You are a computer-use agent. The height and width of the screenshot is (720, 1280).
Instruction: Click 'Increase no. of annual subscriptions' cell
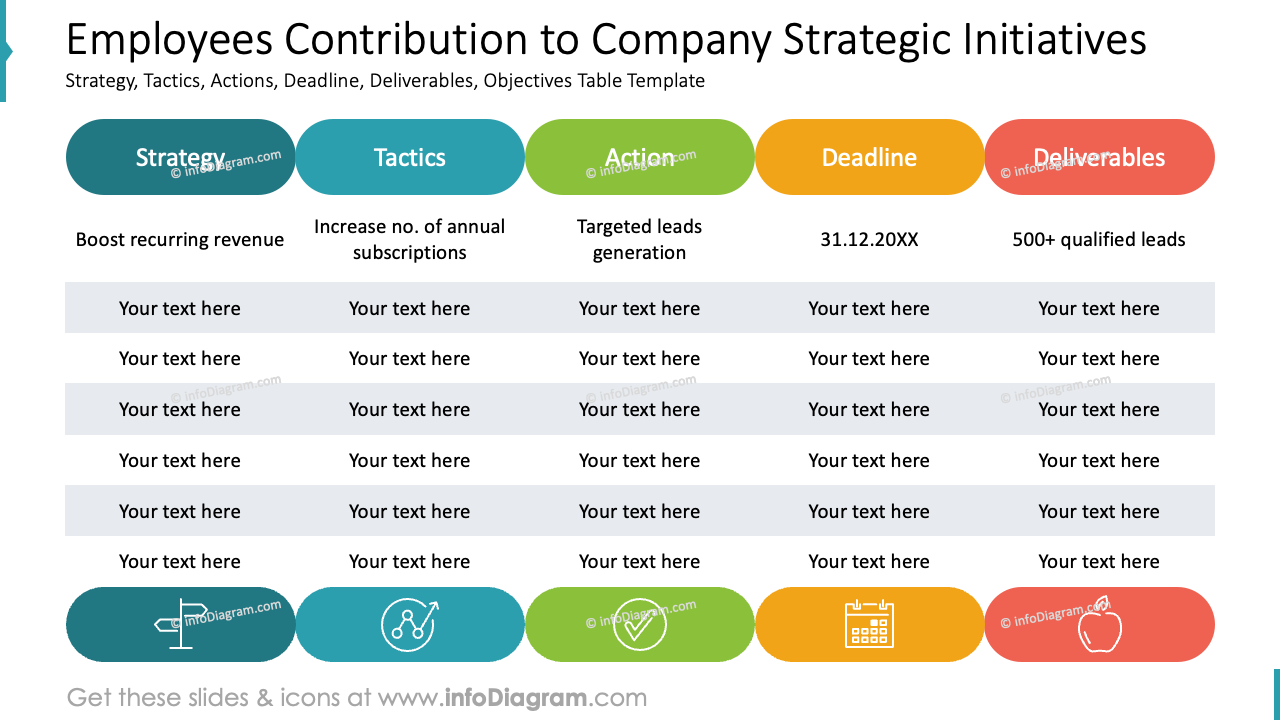410,240
